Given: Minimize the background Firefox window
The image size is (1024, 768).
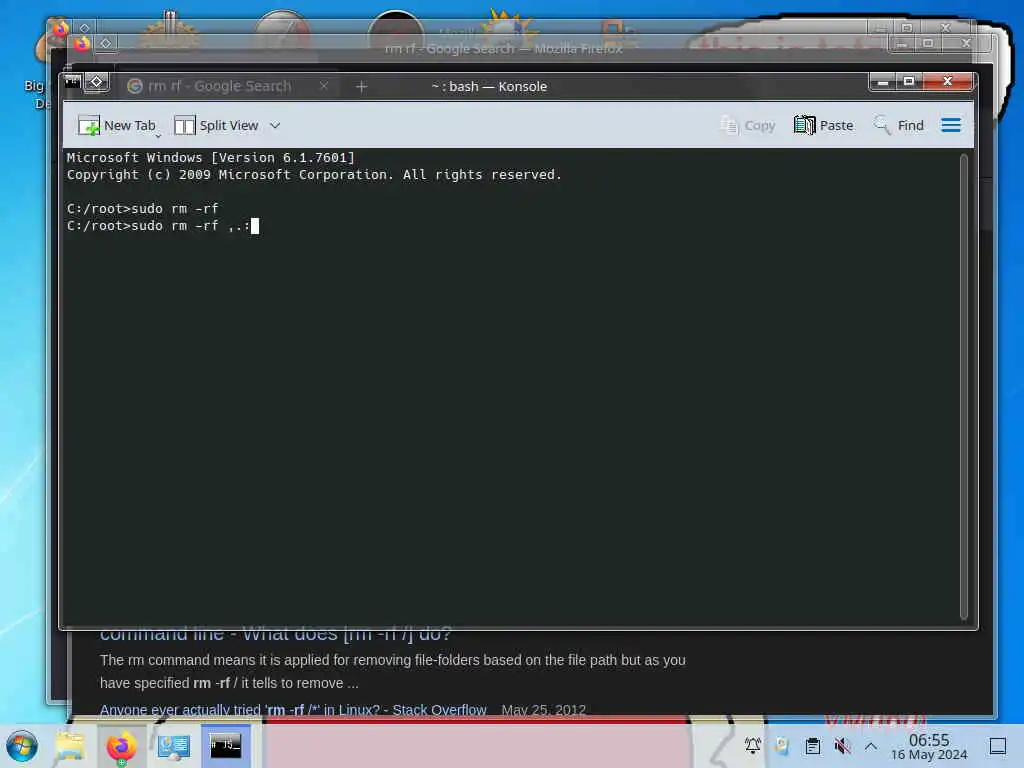Looking at the screenshot, I should 902,43.
